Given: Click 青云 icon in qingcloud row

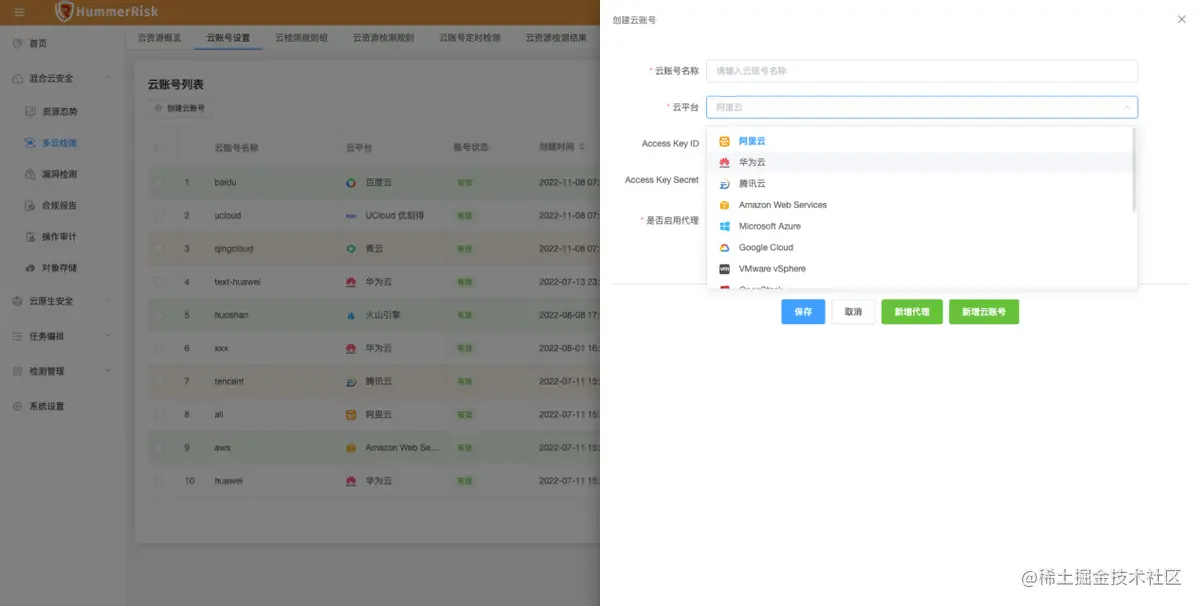Looking at the screenshot, I should tap(351, 248).
